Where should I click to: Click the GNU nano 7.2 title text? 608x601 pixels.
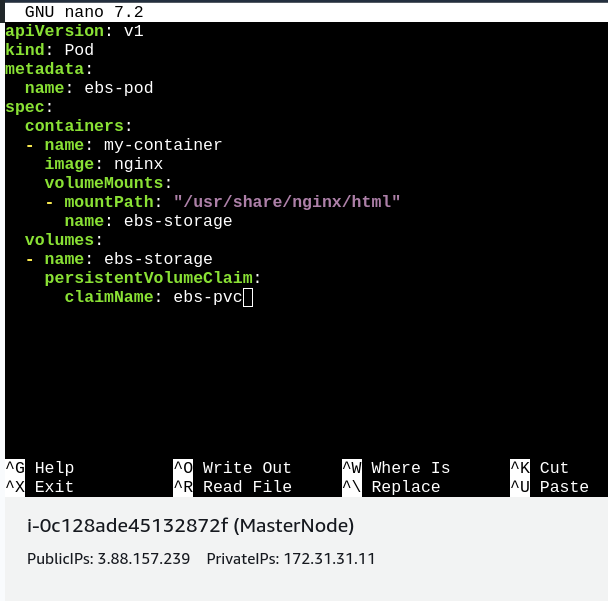point(84,12)
